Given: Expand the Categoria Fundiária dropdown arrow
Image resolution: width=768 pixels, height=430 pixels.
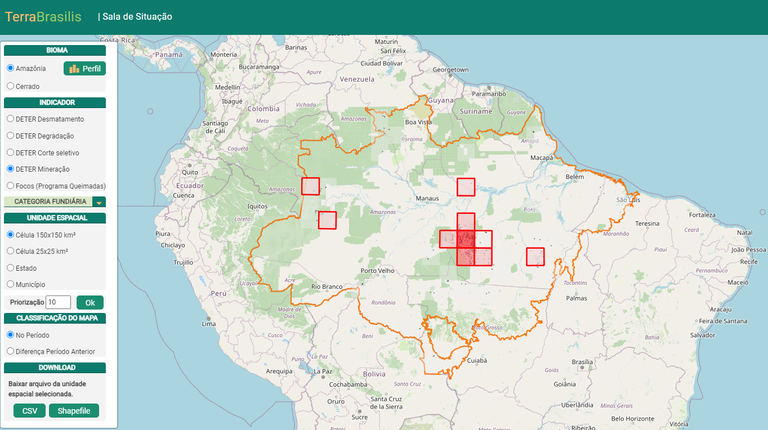Looking at the screenshot, I should pos(99,202).
